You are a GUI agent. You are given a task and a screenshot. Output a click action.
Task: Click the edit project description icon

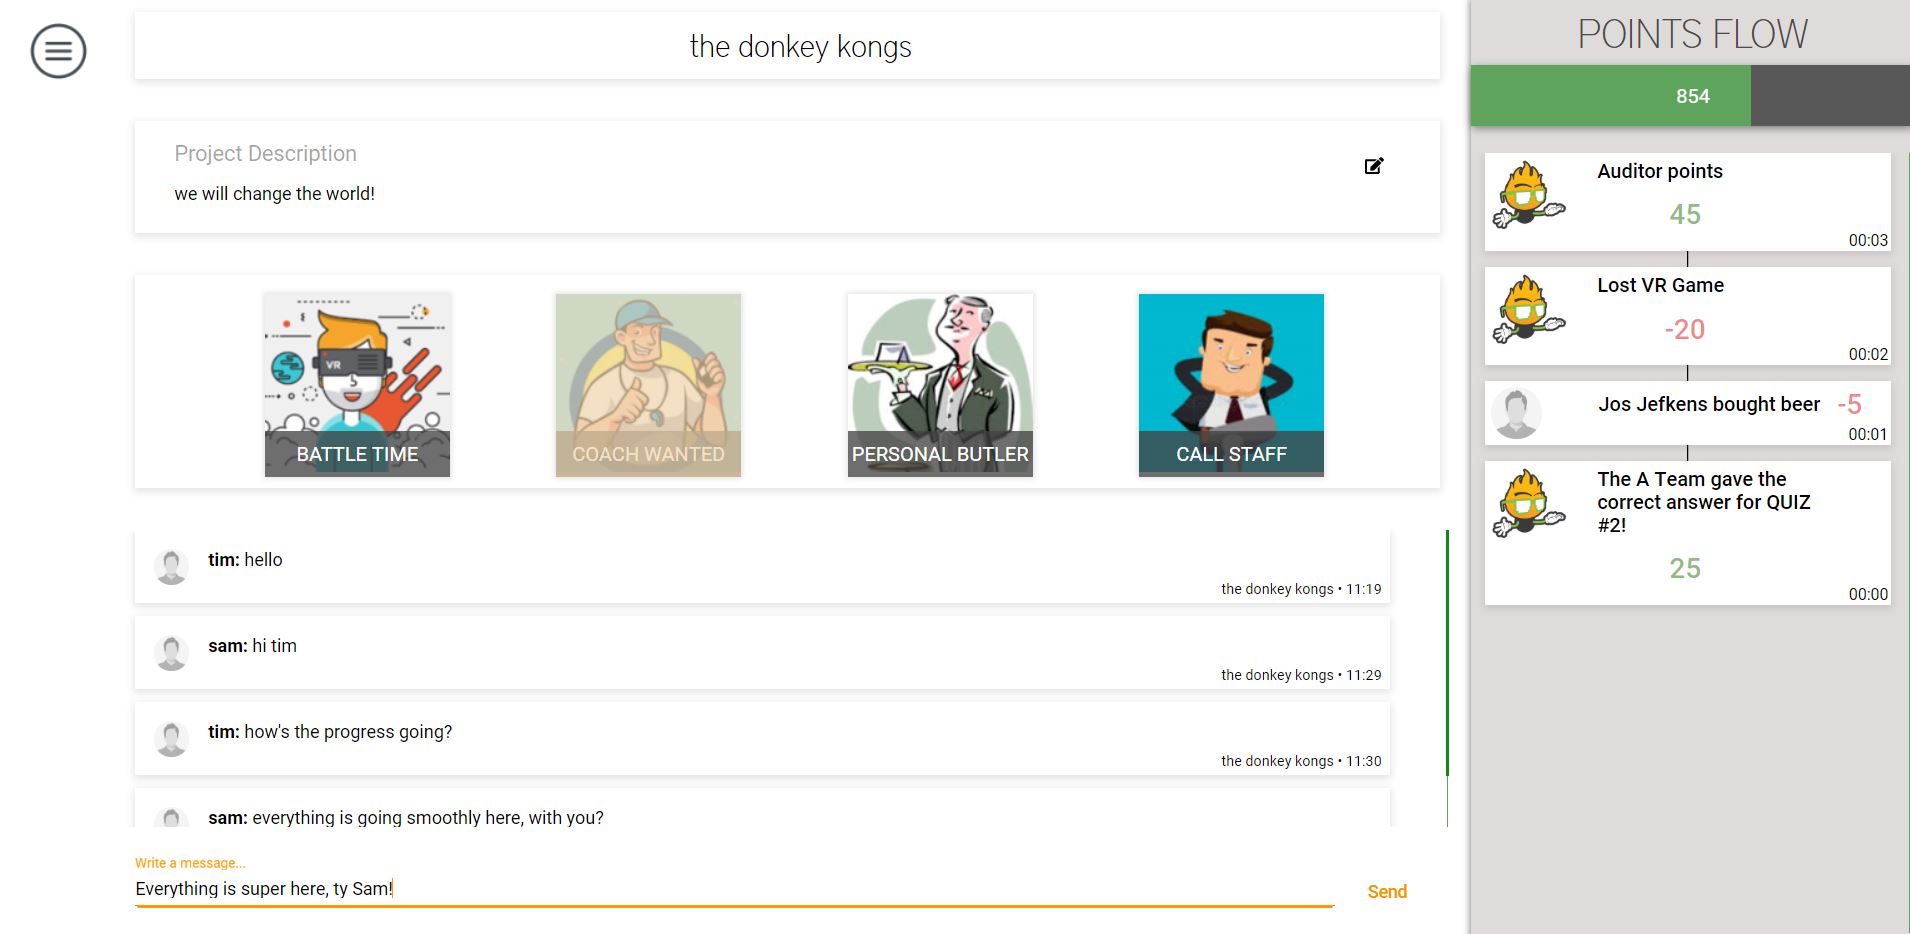[x=1374, y=166]
